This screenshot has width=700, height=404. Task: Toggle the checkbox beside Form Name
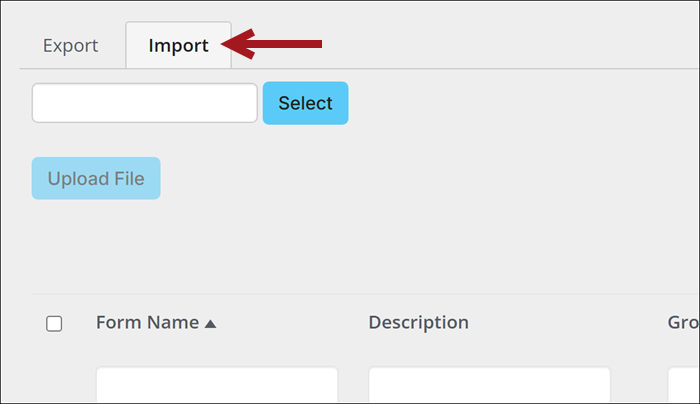(x=54, y=324)
